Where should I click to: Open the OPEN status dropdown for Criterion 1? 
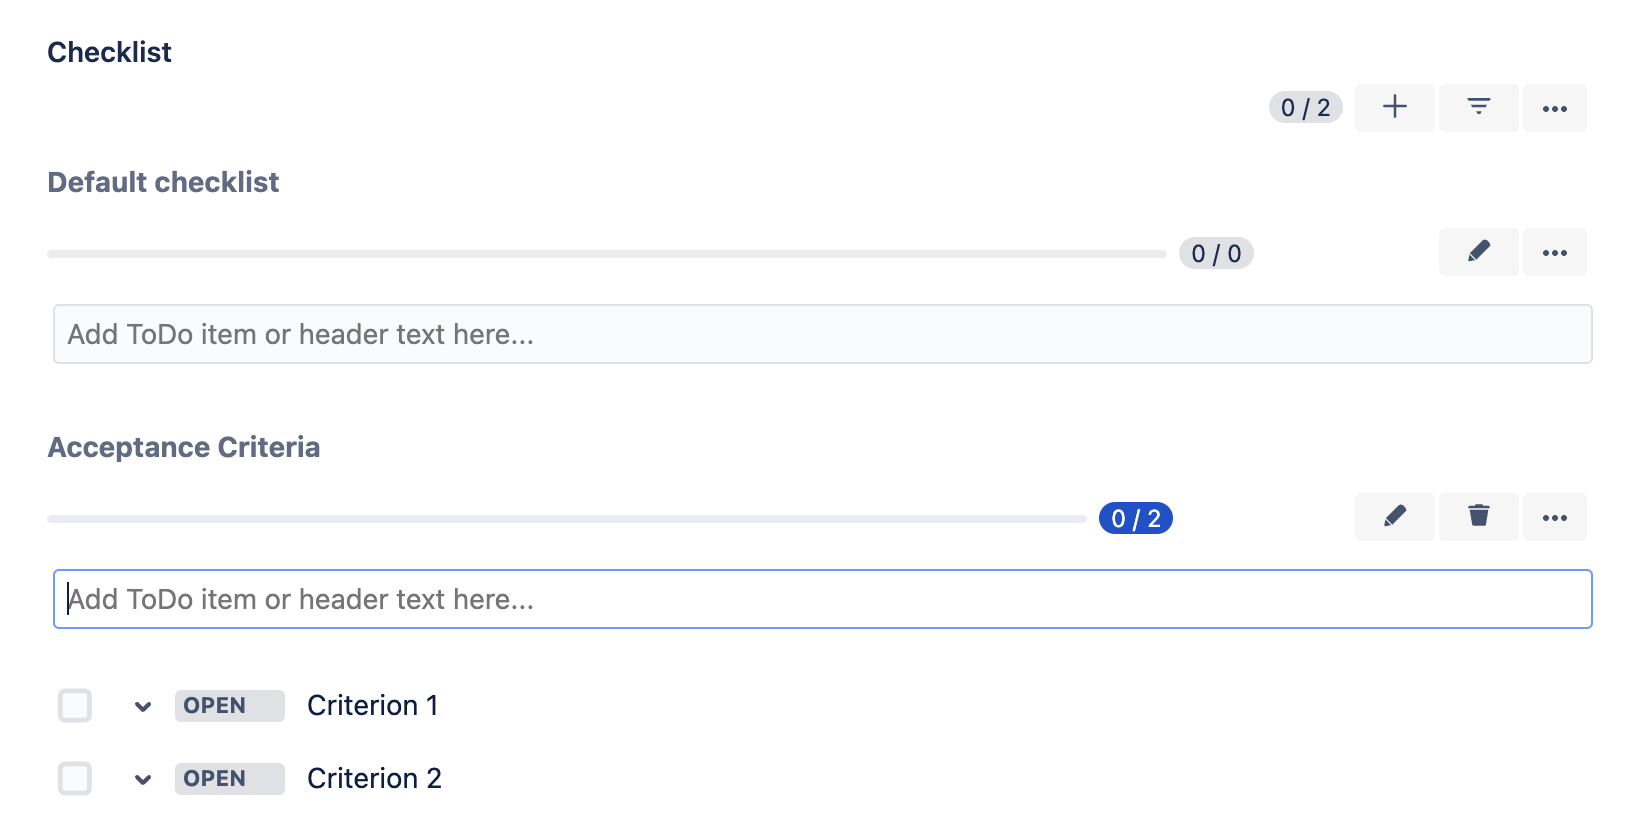click(229, 705)
